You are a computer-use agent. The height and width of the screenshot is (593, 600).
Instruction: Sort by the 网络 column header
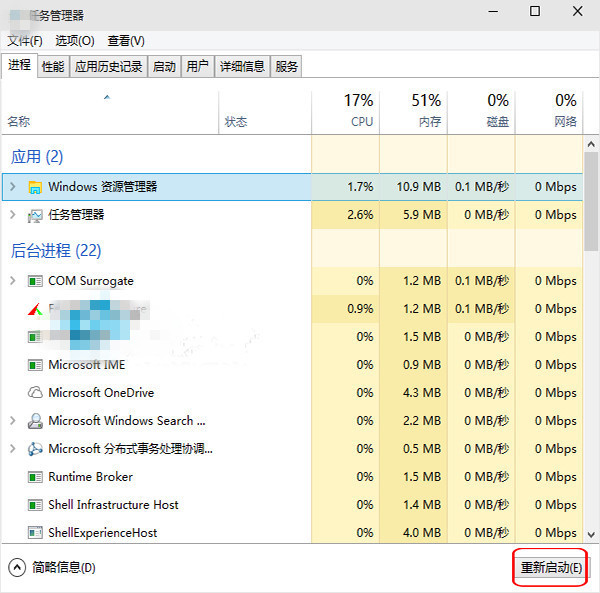click(549, 112)
